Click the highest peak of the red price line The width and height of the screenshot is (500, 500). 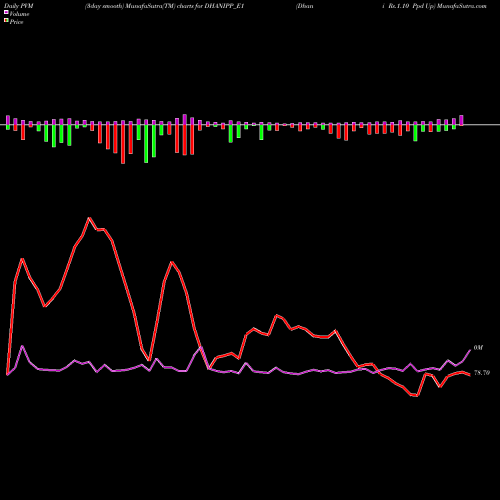tap(89, 218)
